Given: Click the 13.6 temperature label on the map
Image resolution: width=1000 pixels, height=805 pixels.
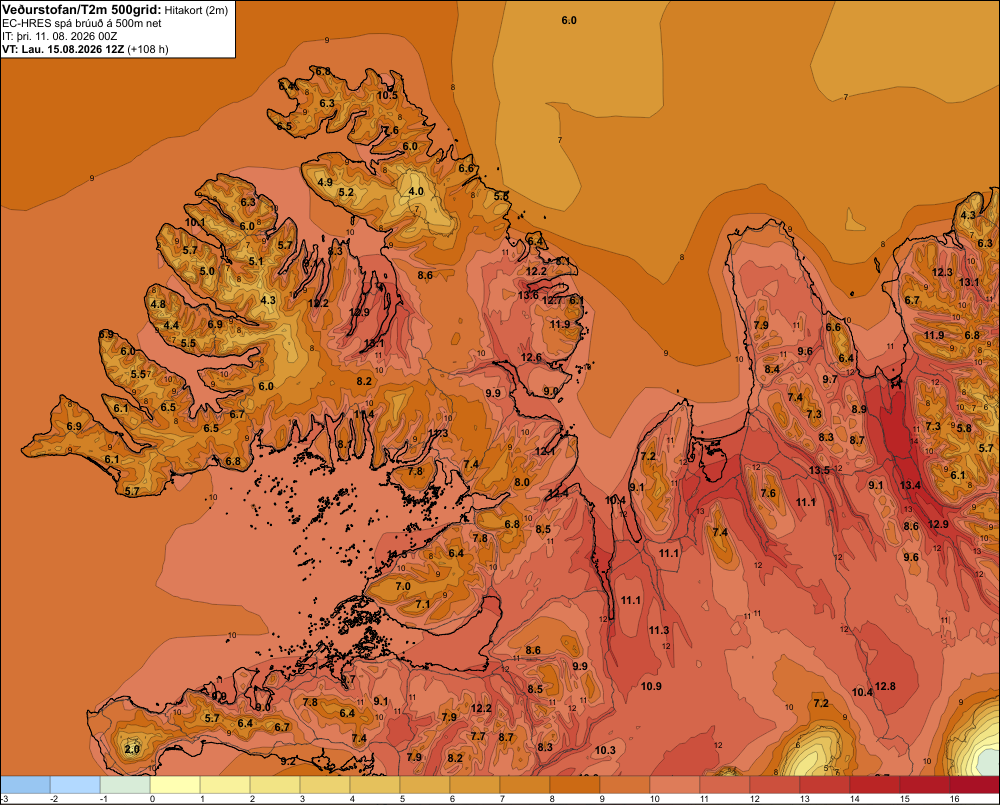Looking at the screenshot, I should click(x=528, y=295).
